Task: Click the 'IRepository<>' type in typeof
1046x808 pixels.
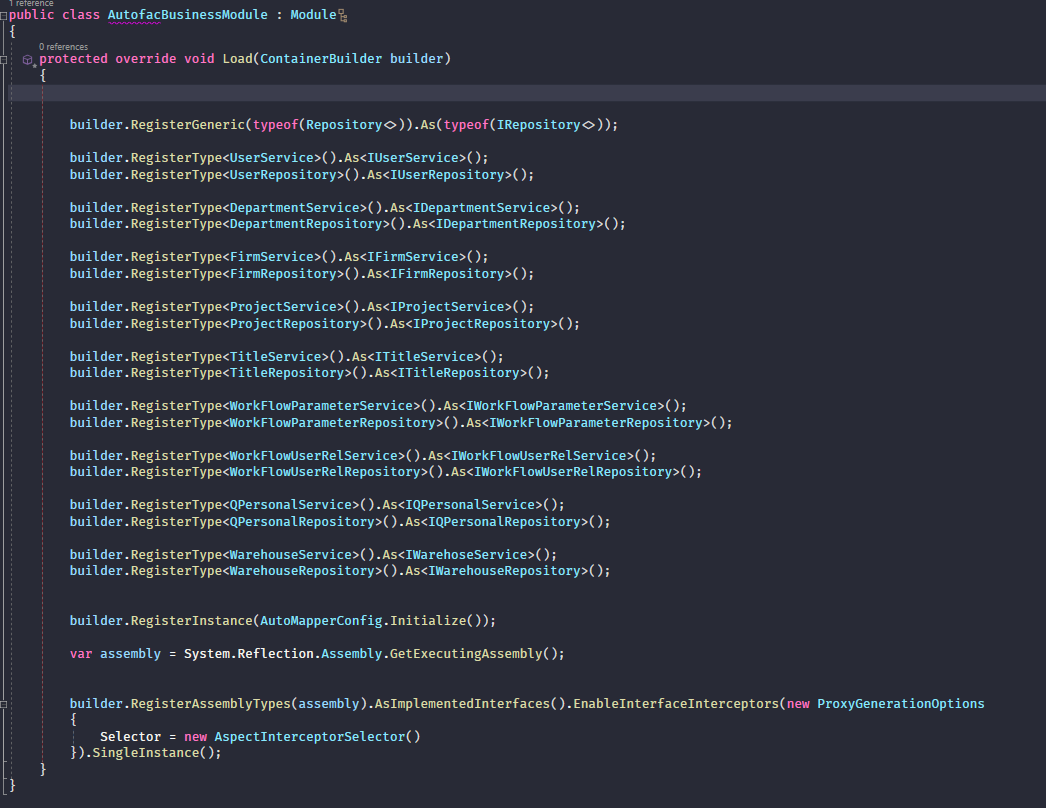Action: 546,125
